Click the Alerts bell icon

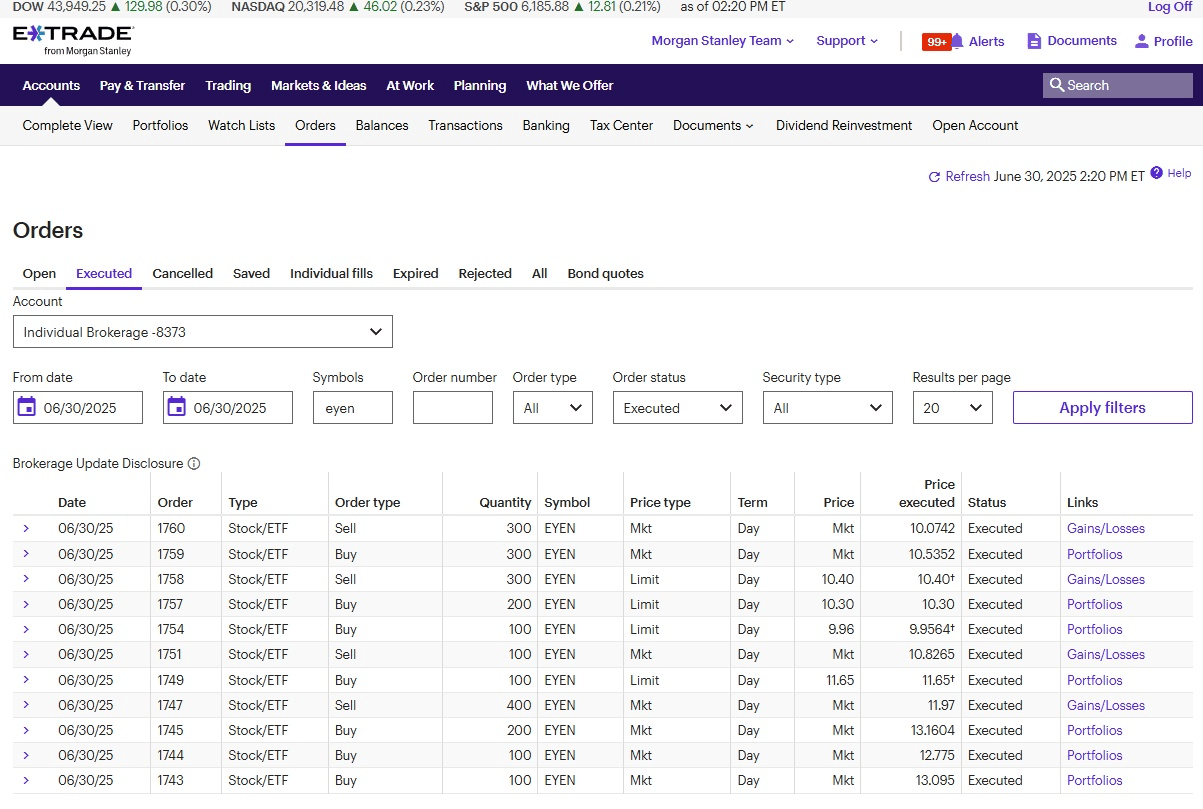[957, 41]
